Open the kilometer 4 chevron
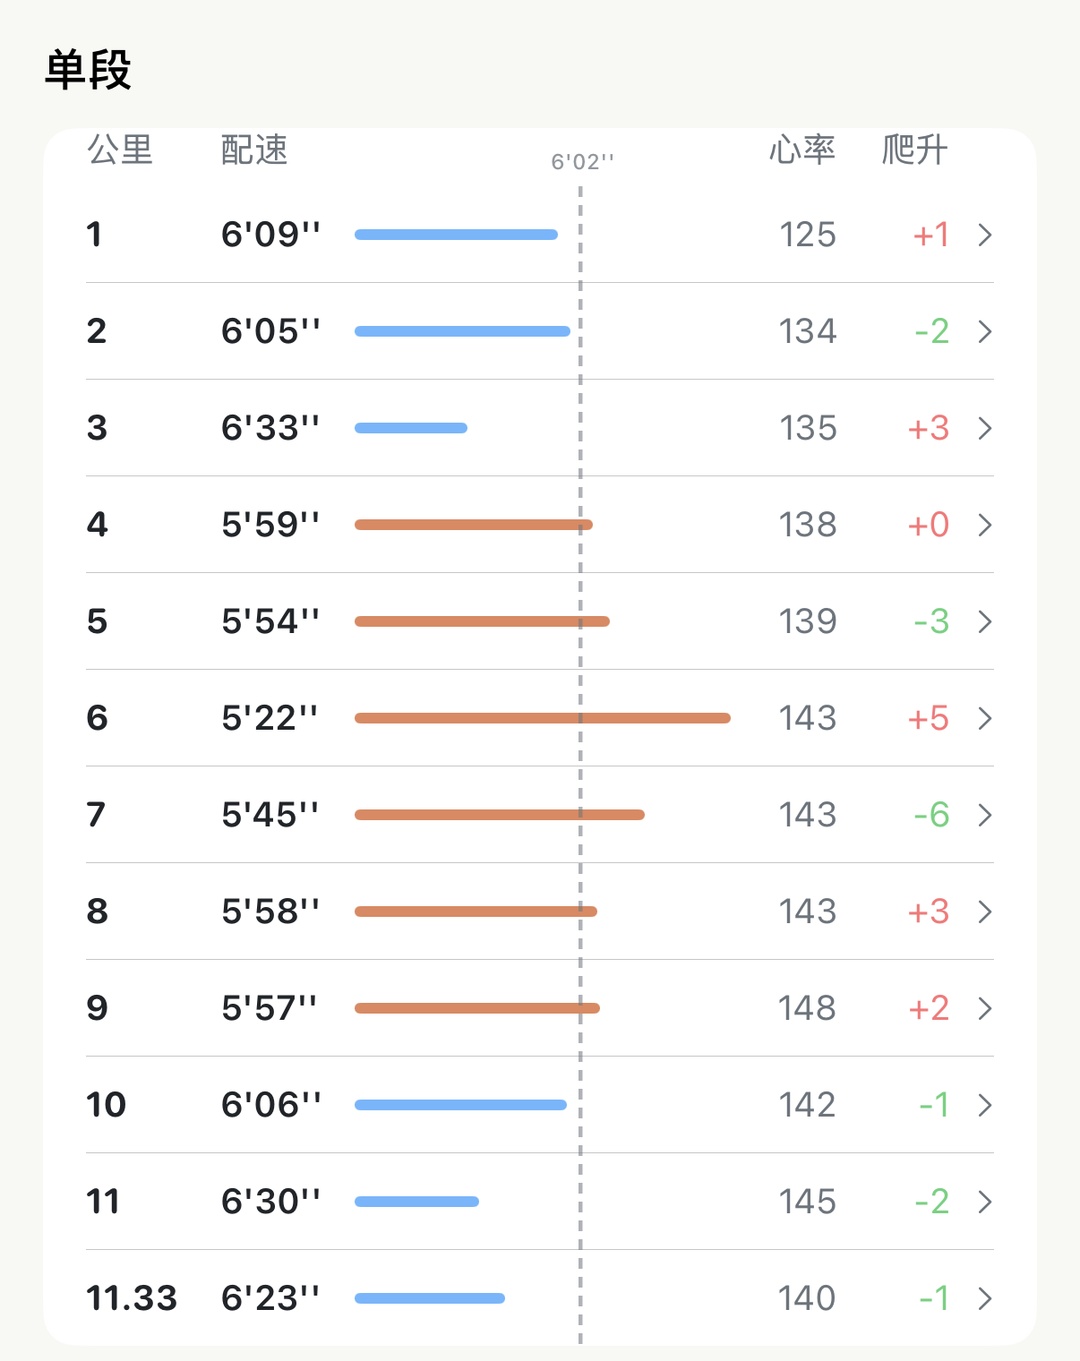1080x1361 pixels. pos(985,525)
